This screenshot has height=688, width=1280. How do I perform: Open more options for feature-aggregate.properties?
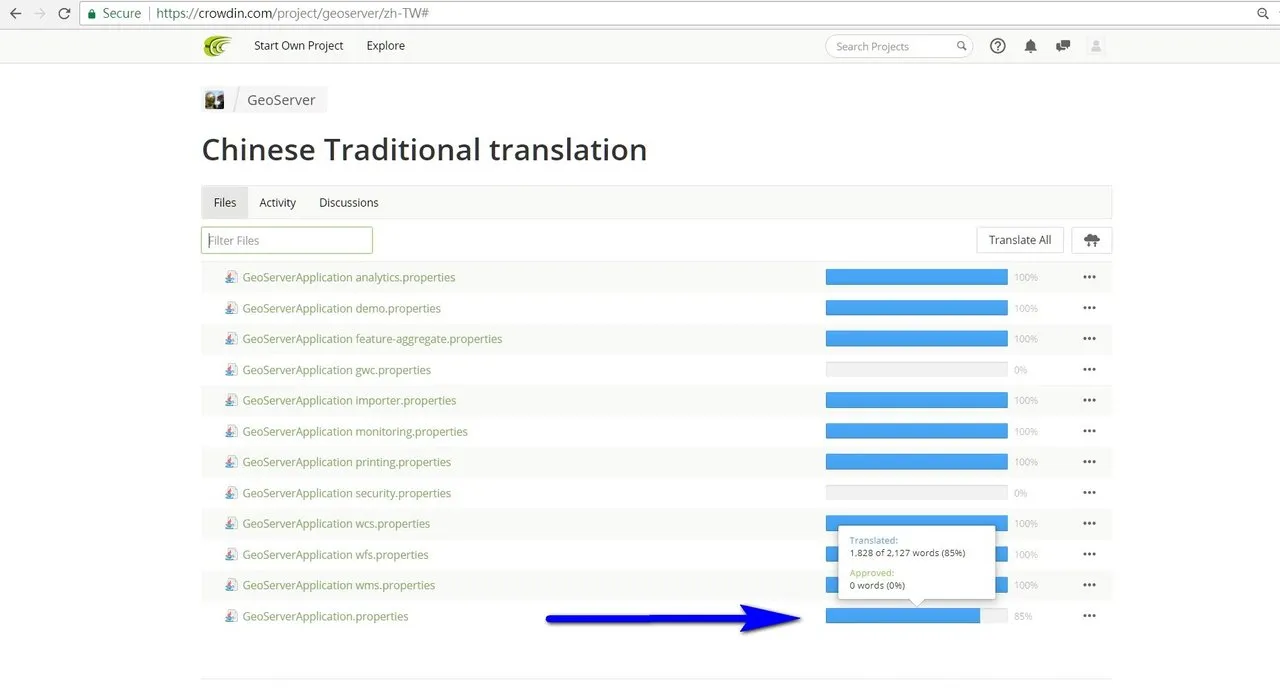pos(1090,339)
